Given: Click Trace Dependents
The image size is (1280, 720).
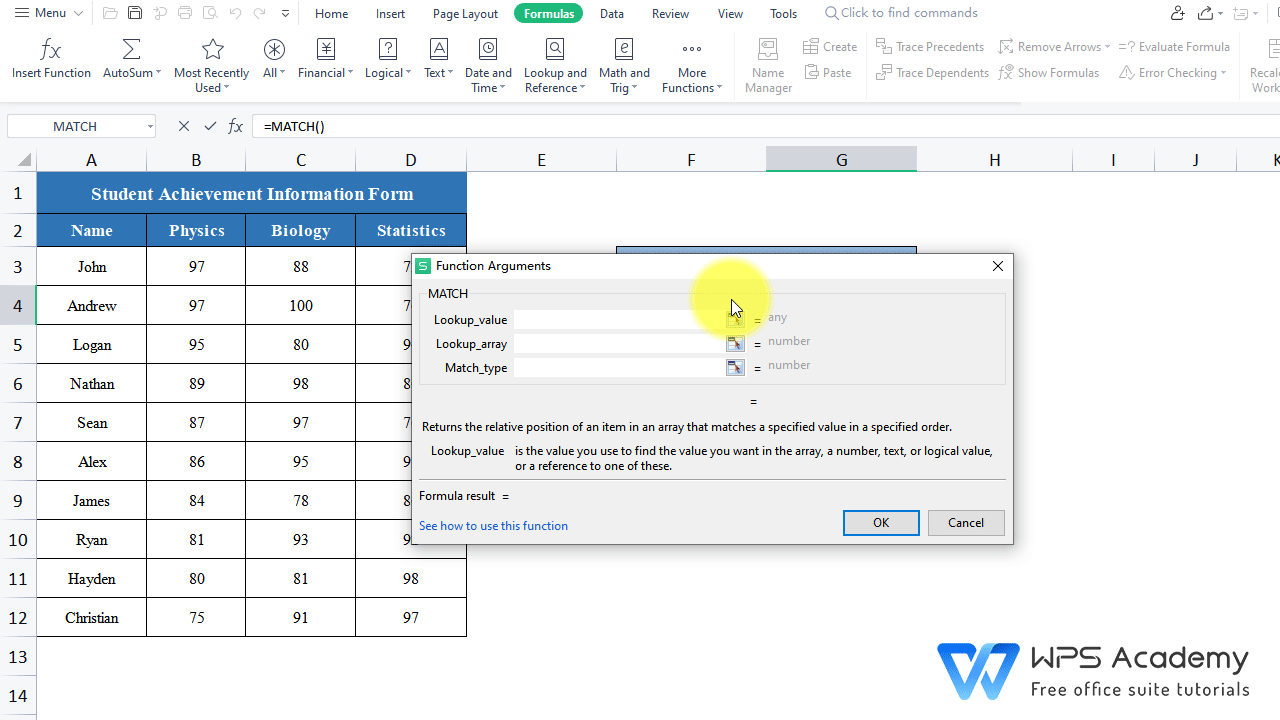Looking at the screenshot, I should [931, 72].
